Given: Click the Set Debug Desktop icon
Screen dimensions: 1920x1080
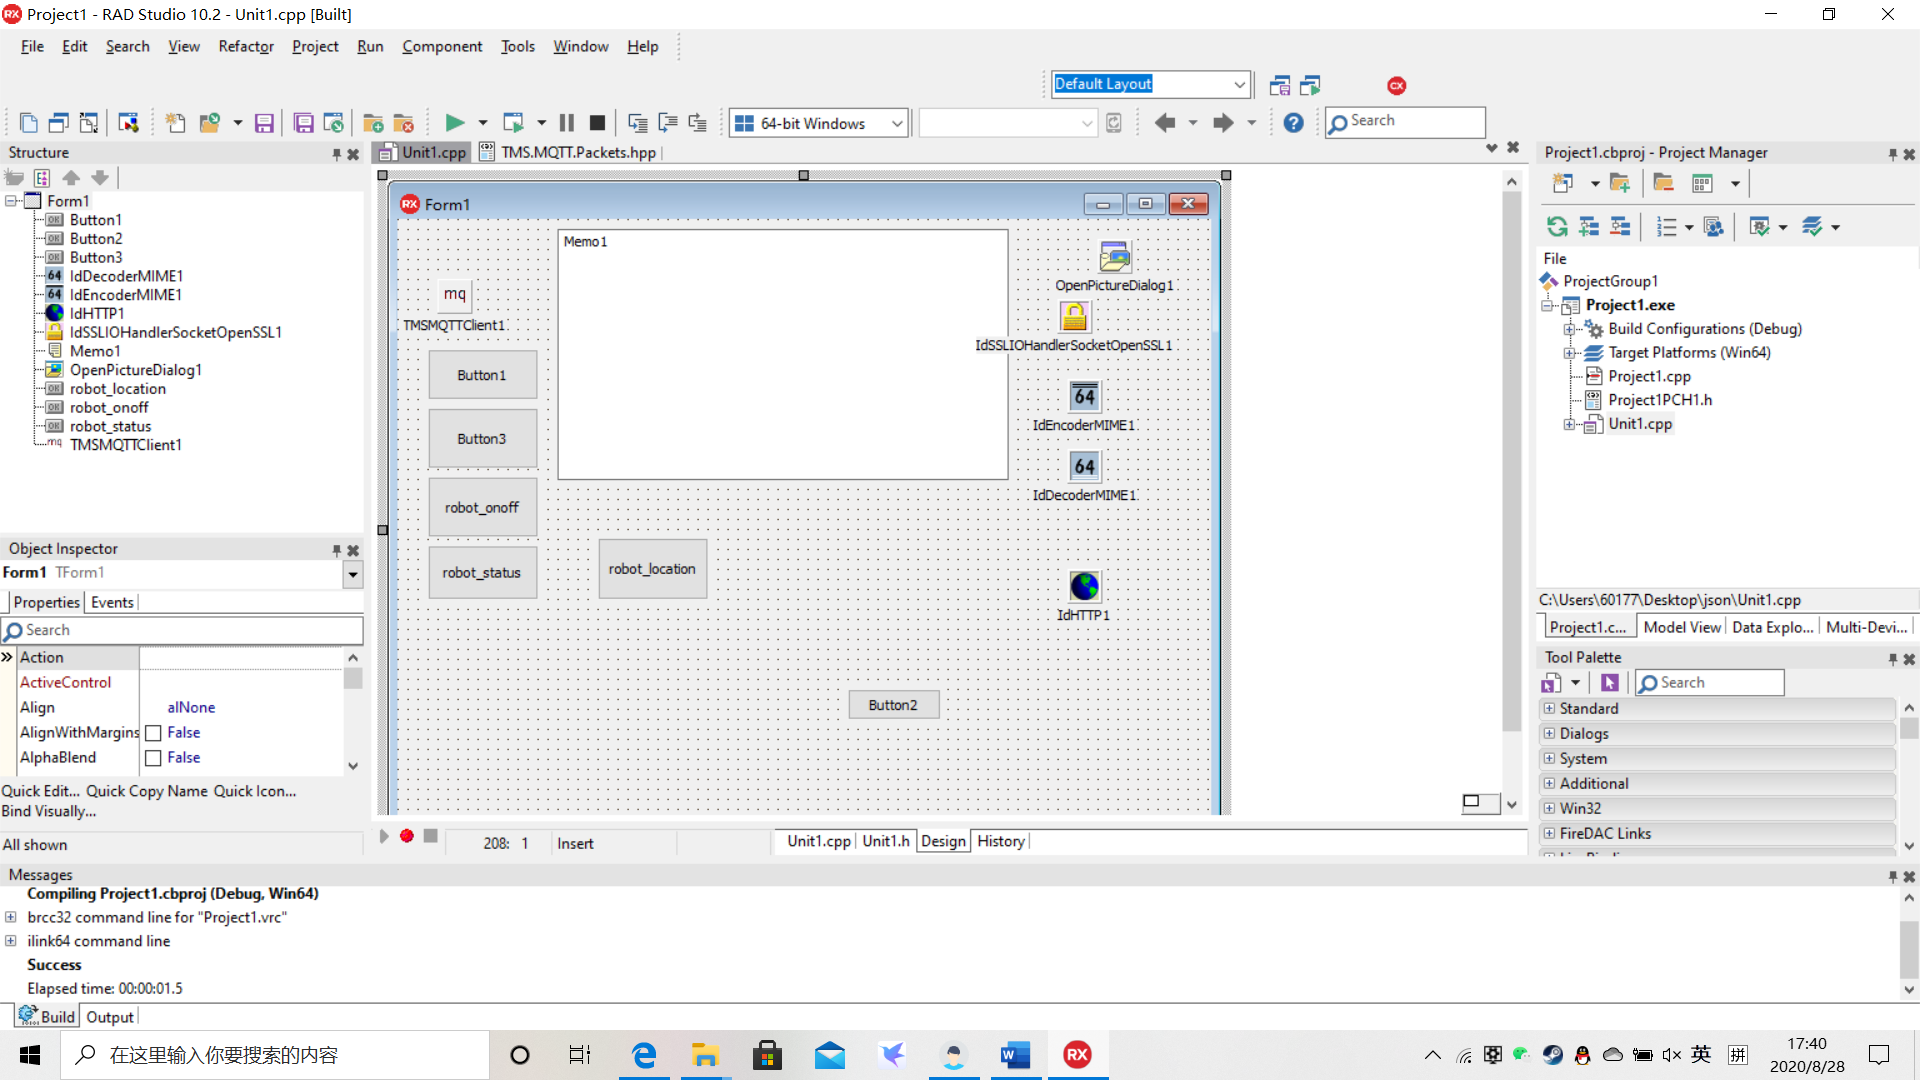Looking at the screenshot, I should pyautogui.click(x=1310, y=85).
